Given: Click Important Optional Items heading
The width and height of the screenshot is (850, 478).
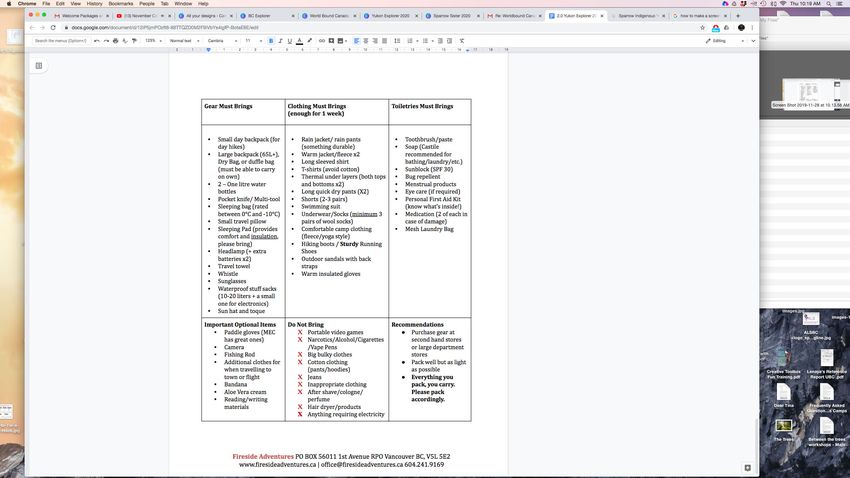Looking at the screenshot, I should [x=240, y=325].
